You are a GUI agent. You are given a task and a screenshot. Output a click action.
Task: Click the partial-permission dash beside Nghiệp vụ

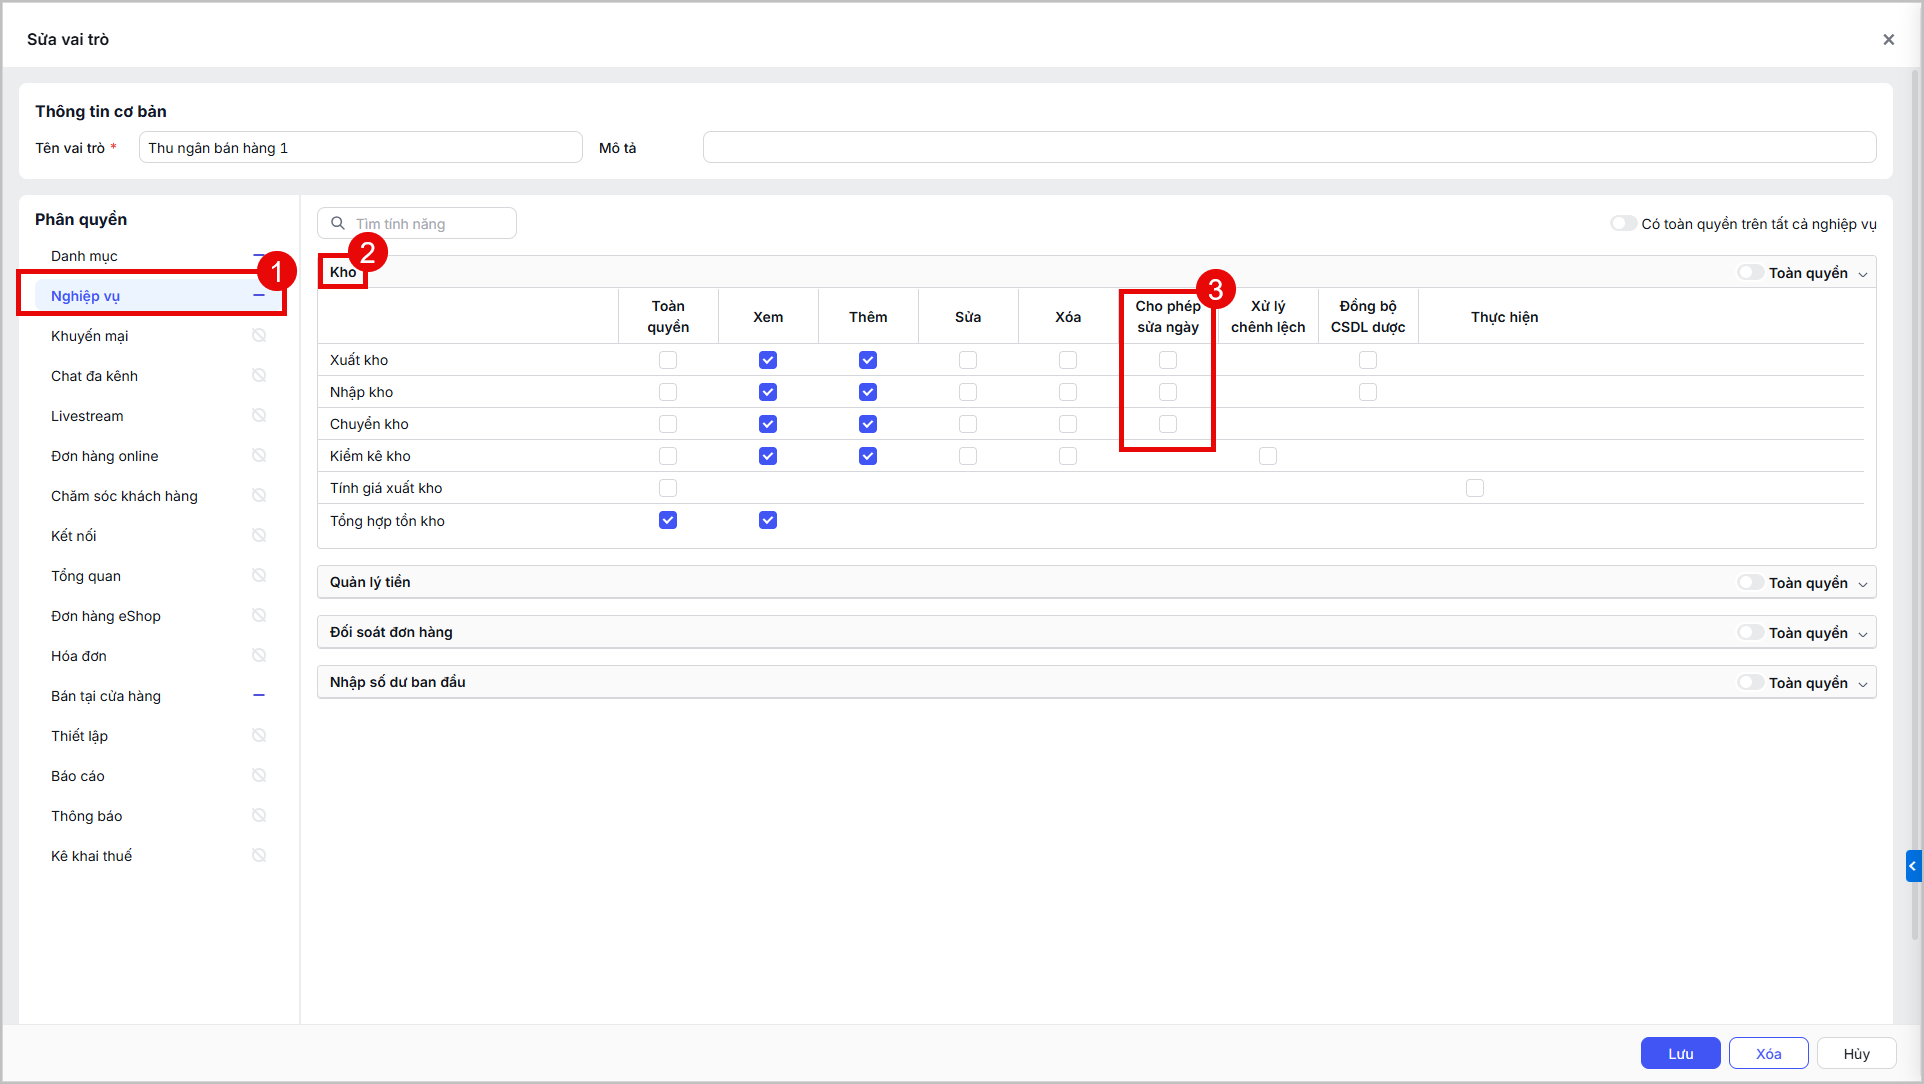[259, 296]
